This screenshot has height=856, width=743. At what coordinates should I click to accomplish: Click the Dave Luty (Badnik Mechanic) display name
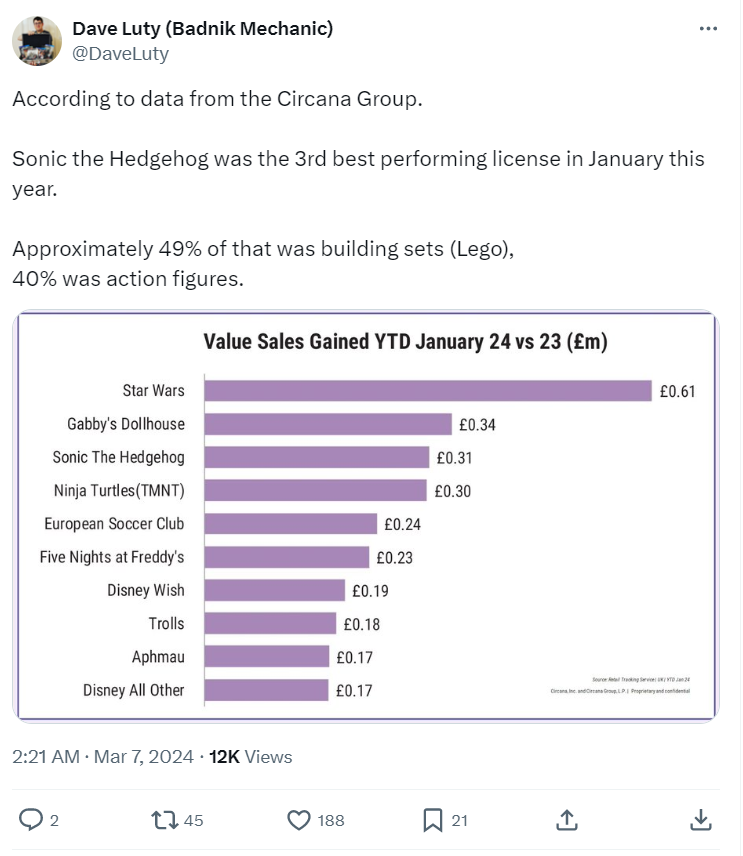pyautogui.click(x=203, y=28)
